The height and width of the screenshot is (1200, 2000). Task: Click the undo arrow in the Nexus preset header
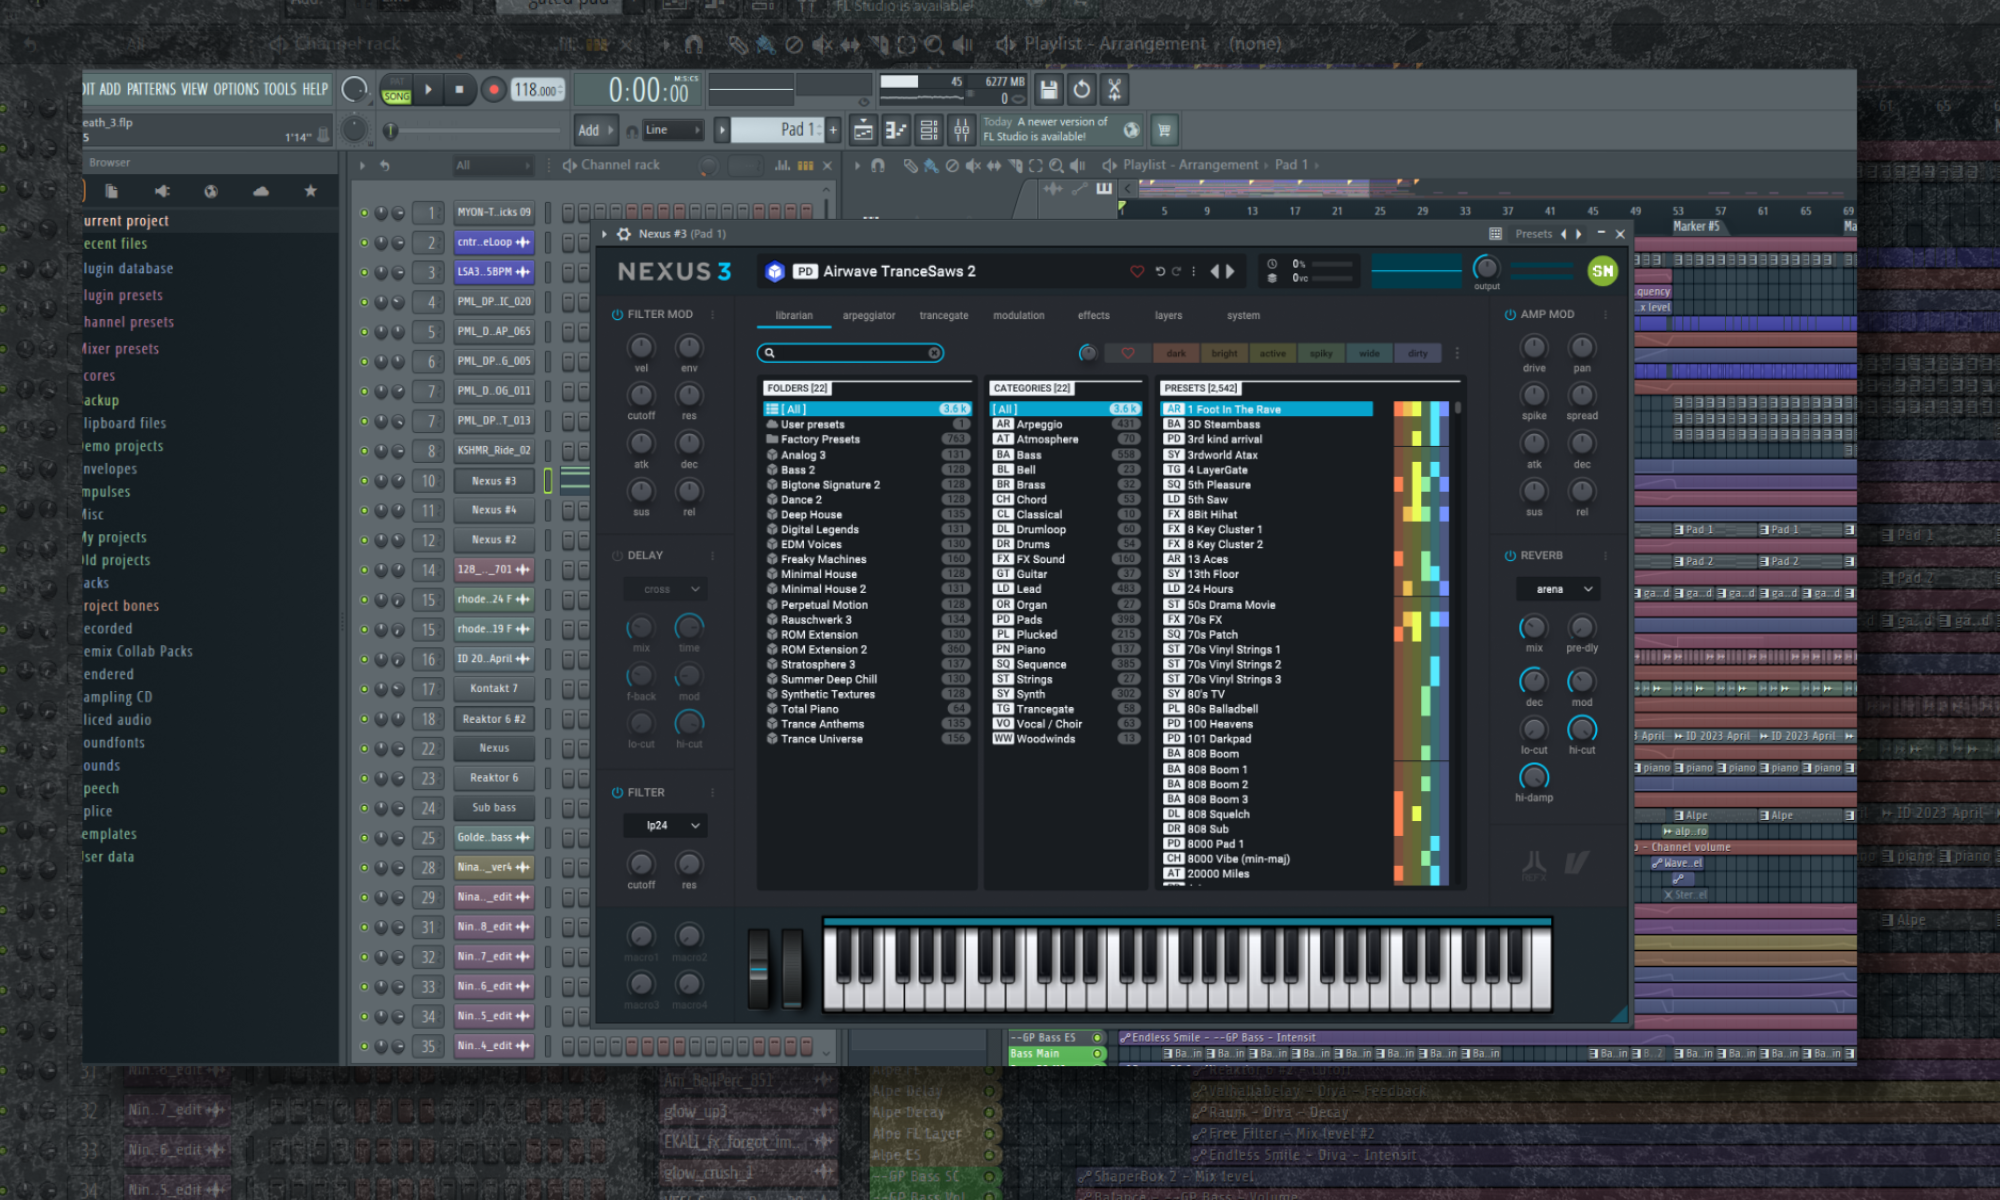pos(1159,271)
